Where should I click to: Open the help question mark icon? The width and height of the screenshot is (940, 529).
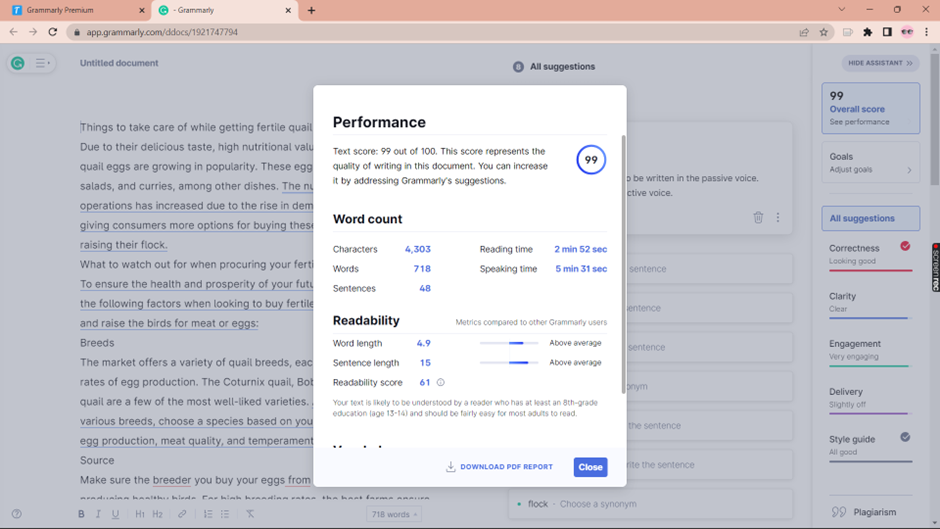click(17, 514)
